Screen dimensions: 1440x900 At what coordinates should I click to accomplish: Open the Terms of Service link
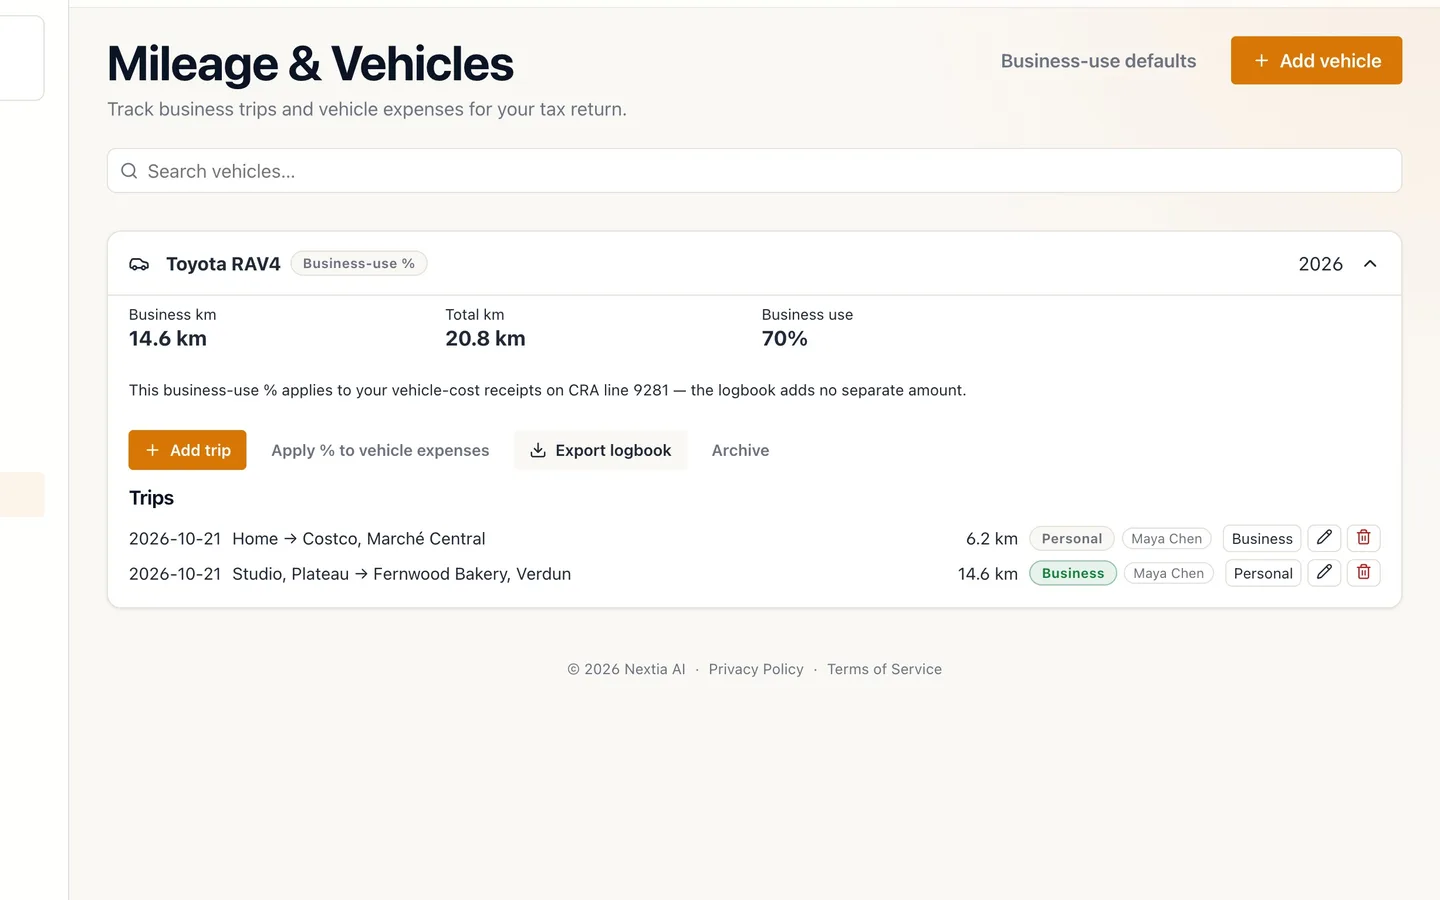click(x=884, y=669)
